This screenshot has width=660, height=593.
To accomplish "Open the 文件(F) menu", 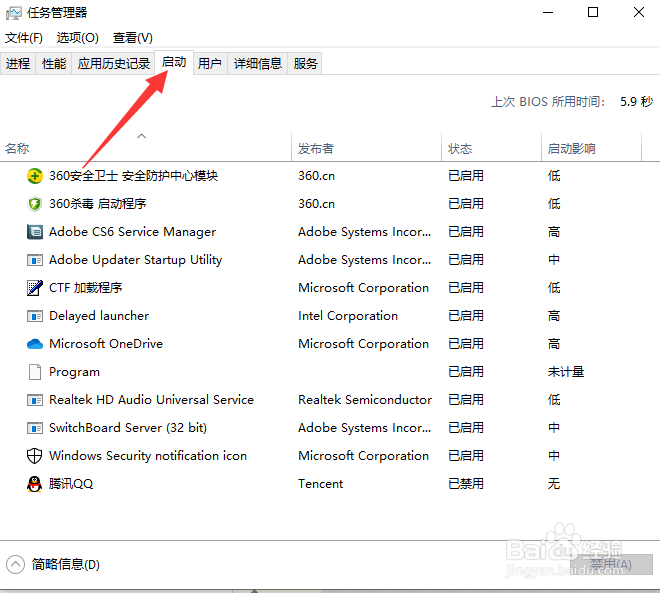I will (x=24, y=38).
